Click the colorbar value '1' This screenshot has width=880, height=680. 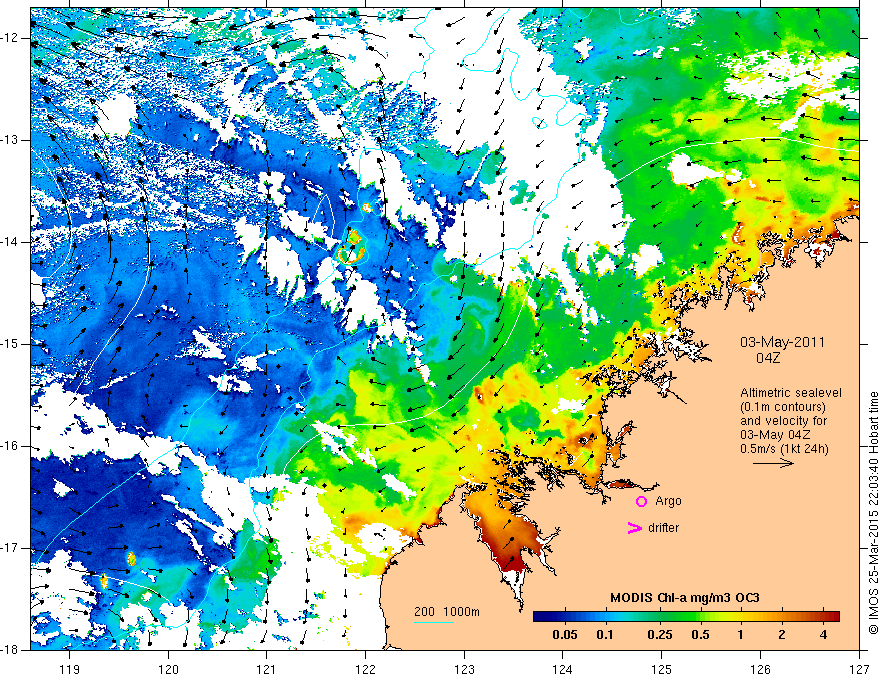(x=741, y=635)
